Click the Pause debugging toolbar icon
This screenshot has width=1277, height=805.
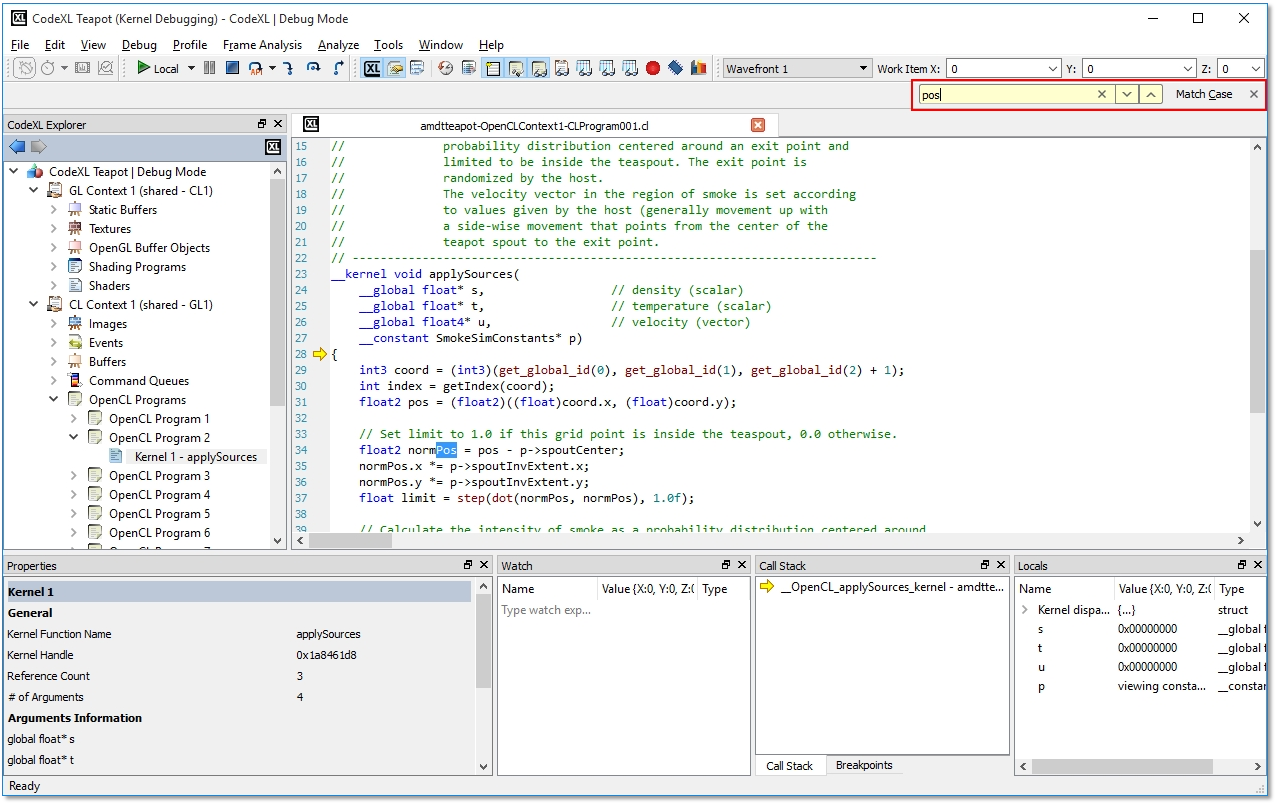(x=209, y=69)
